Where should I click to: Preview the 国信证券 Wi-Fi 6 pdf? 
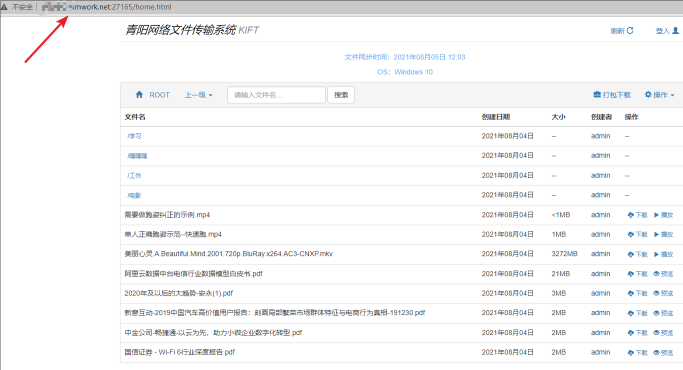pyautogui.click(x=663, y=353)
